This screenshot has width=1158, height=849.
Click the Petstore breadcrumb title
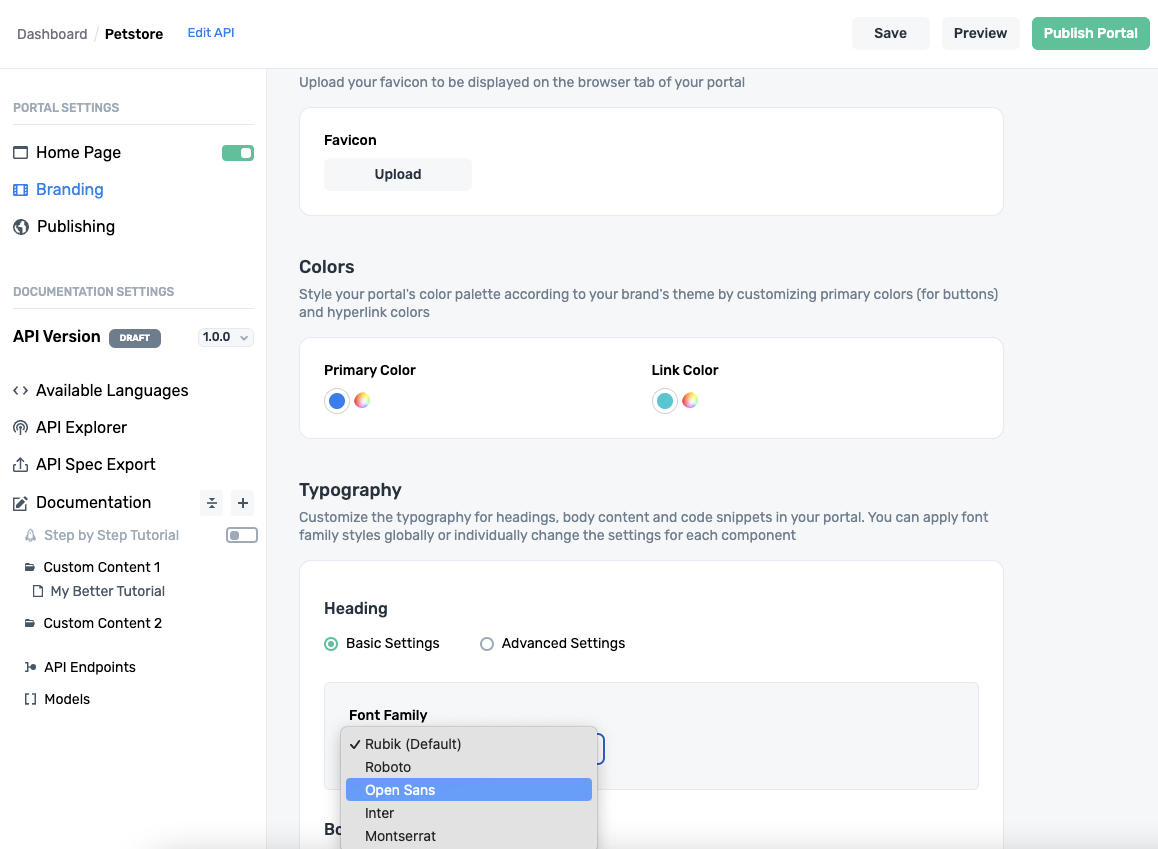click(x=134, y=34)
